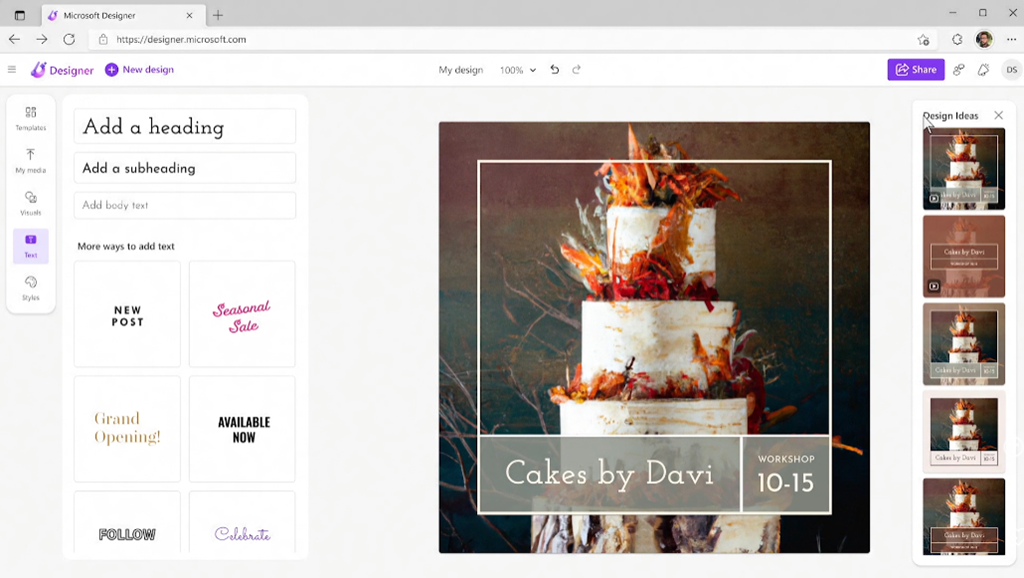Image resolution: width=1024 pixels, height=578 pixels.
Task: Open the hamburger navigation menu
Action: click(x=12, y=69)
